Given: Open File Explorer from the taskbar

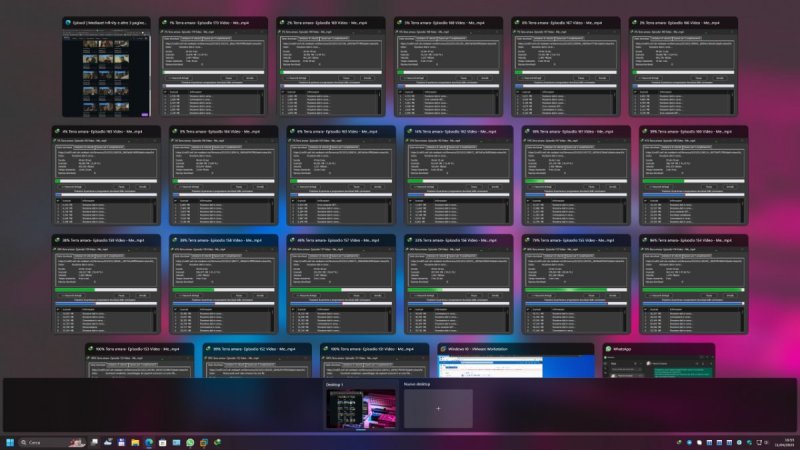Looking at the screenshot, I should 135,442.
